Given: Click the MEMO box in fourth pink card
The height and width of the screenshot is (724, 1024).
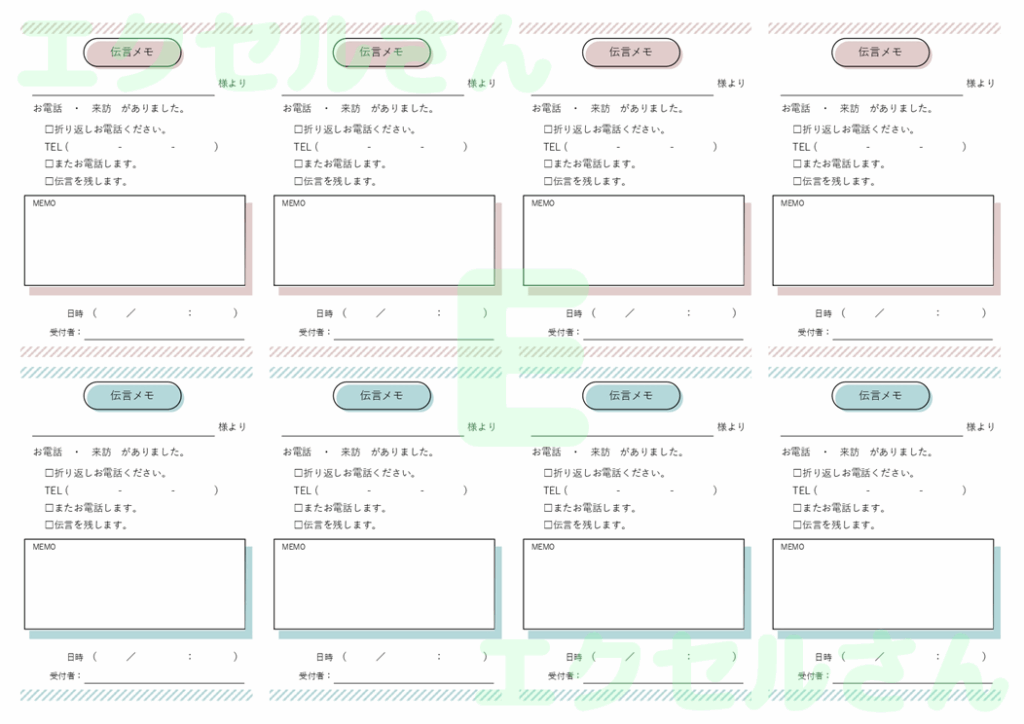Looking at the screenshot, I should (883, 240).
